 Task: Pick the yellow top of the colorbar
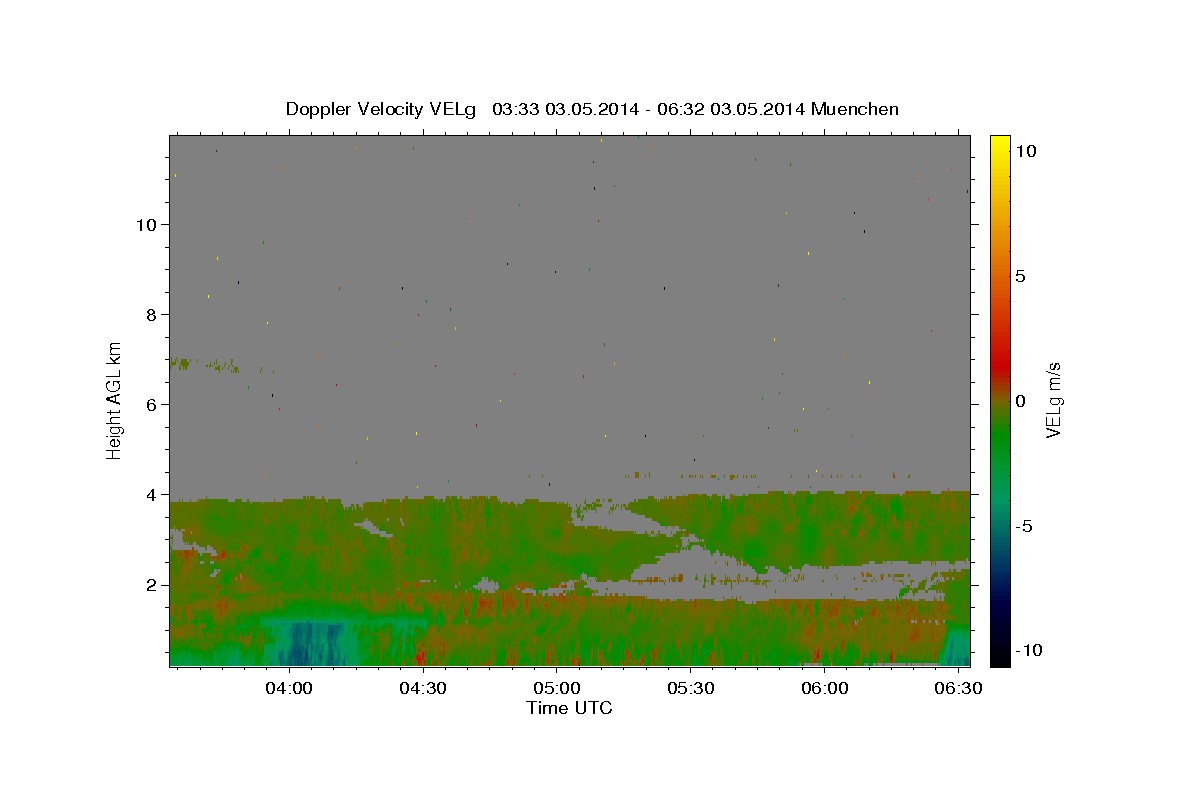click(x=1000, y=142)
